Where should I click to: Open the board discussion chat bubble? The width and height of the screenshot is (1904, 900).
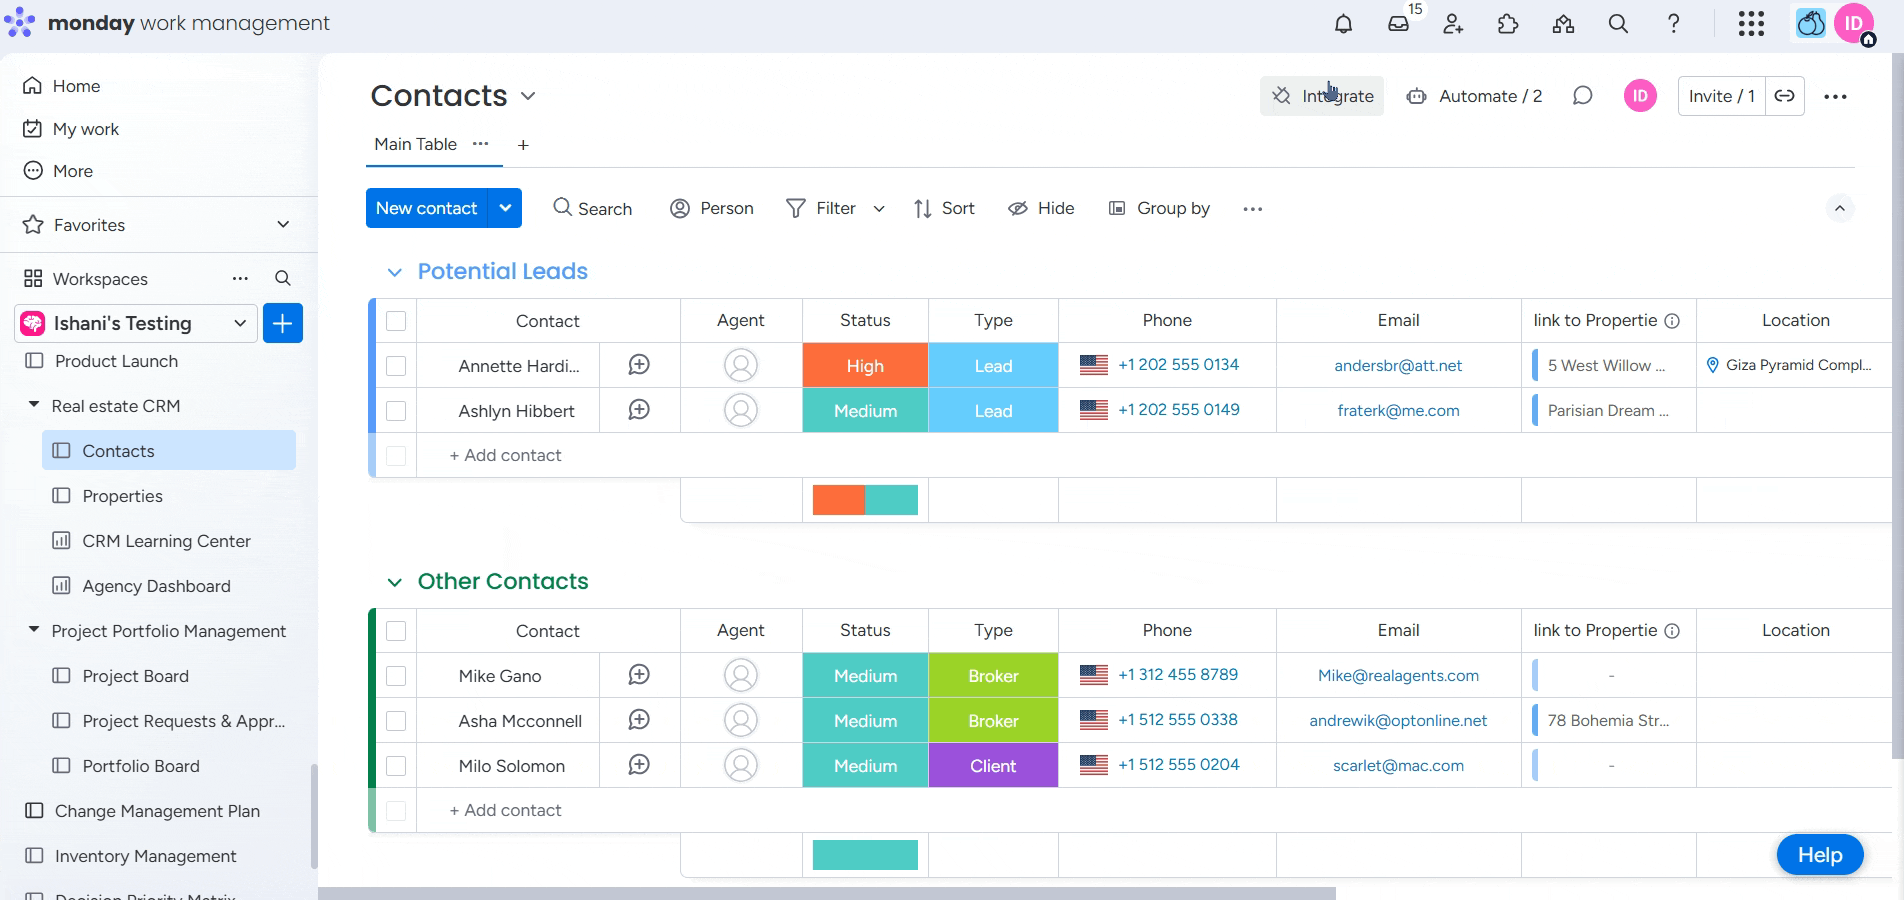tap(1582, 96)
